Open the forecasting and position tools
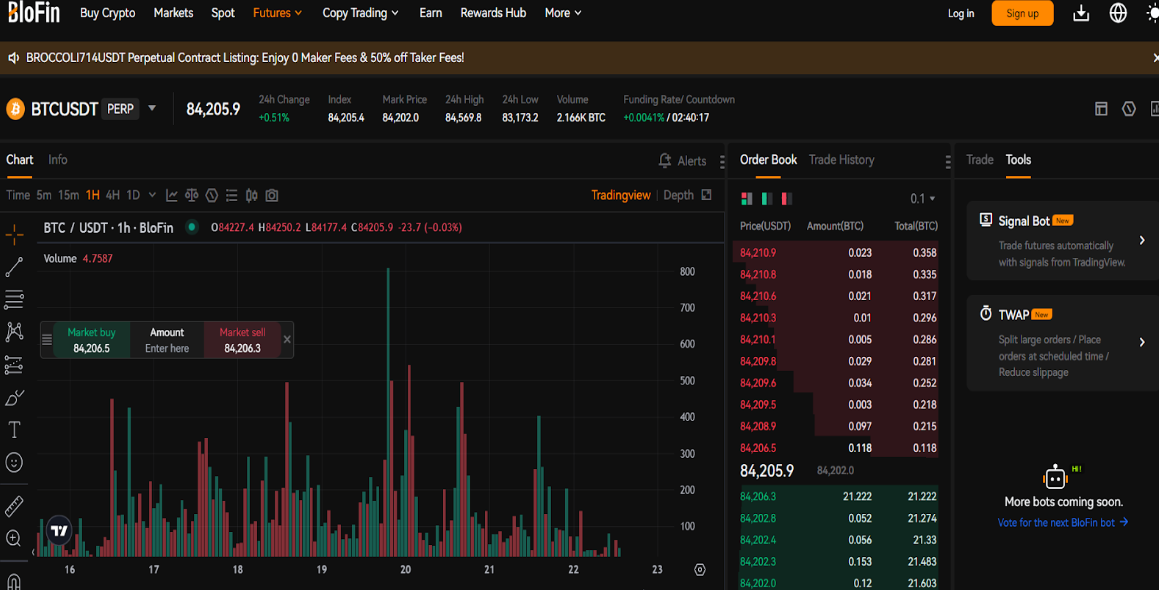 (x=14, y=364)
